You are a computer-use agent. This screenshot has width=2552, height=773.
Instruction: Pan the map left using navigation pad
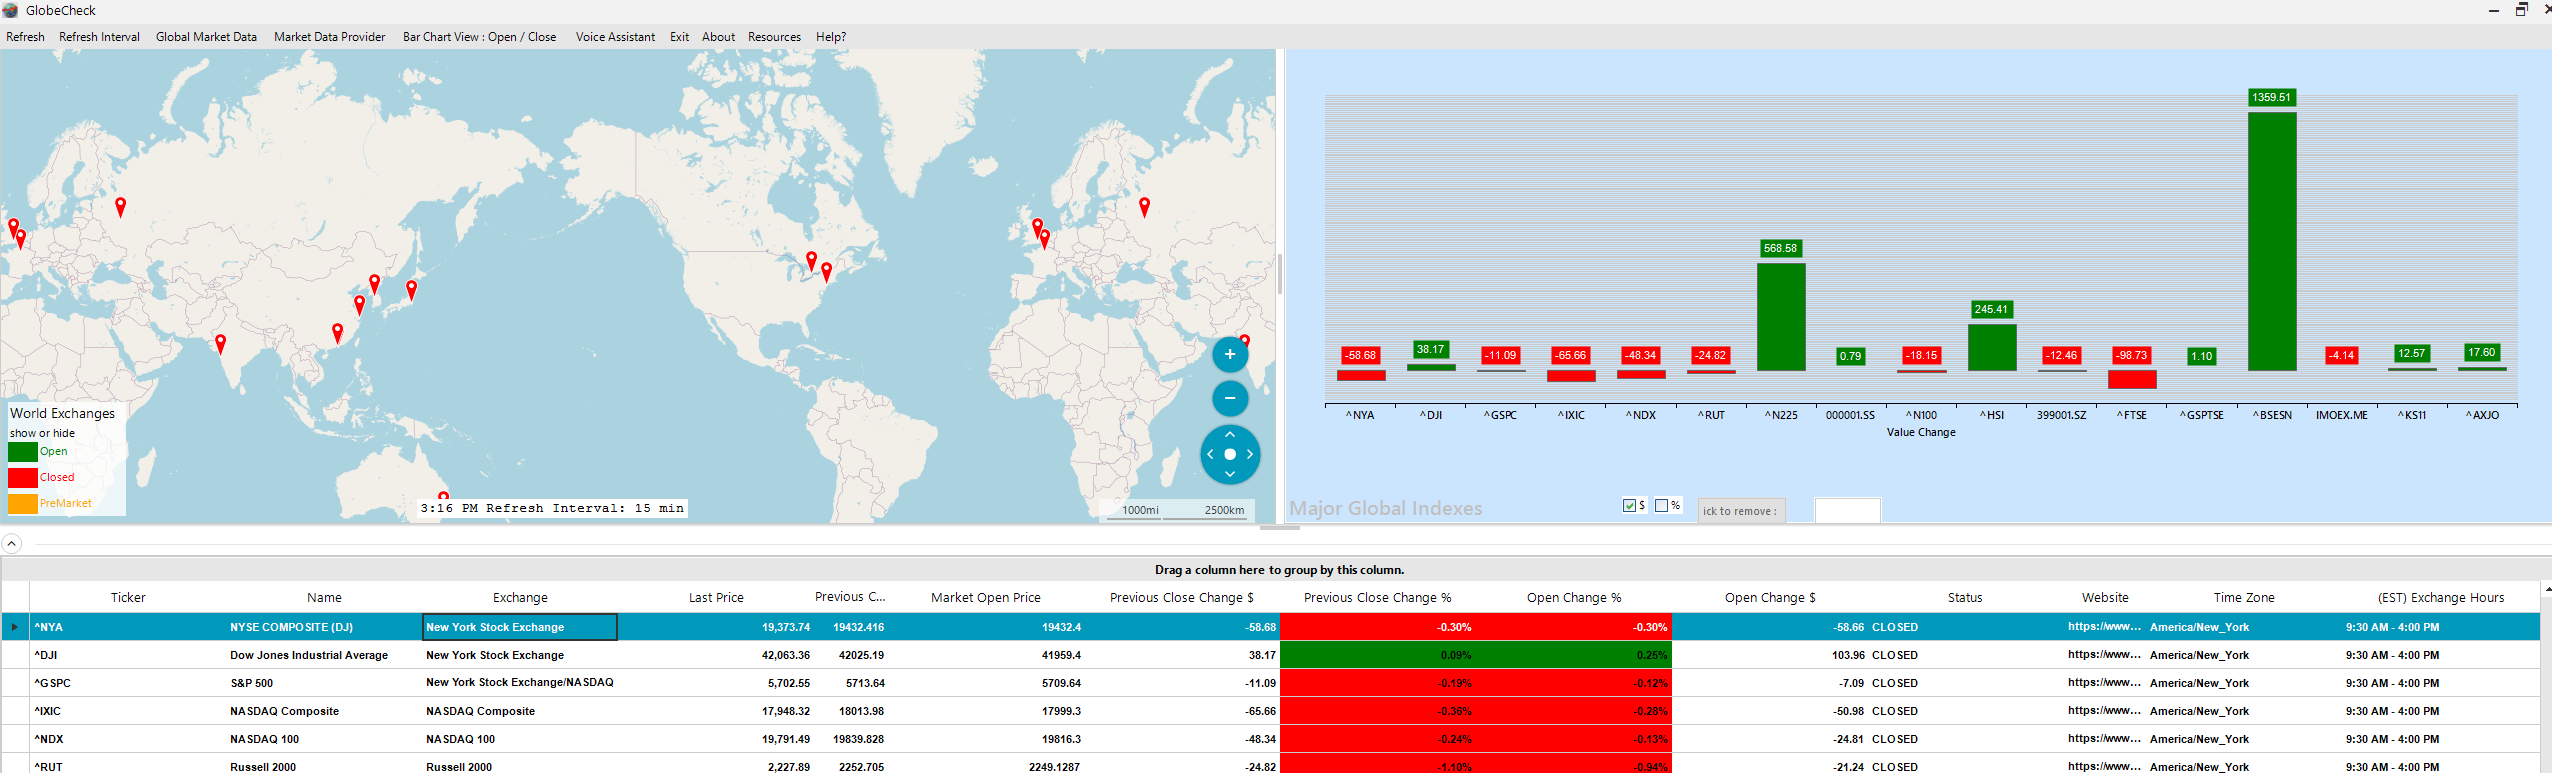click(1211, 454)
